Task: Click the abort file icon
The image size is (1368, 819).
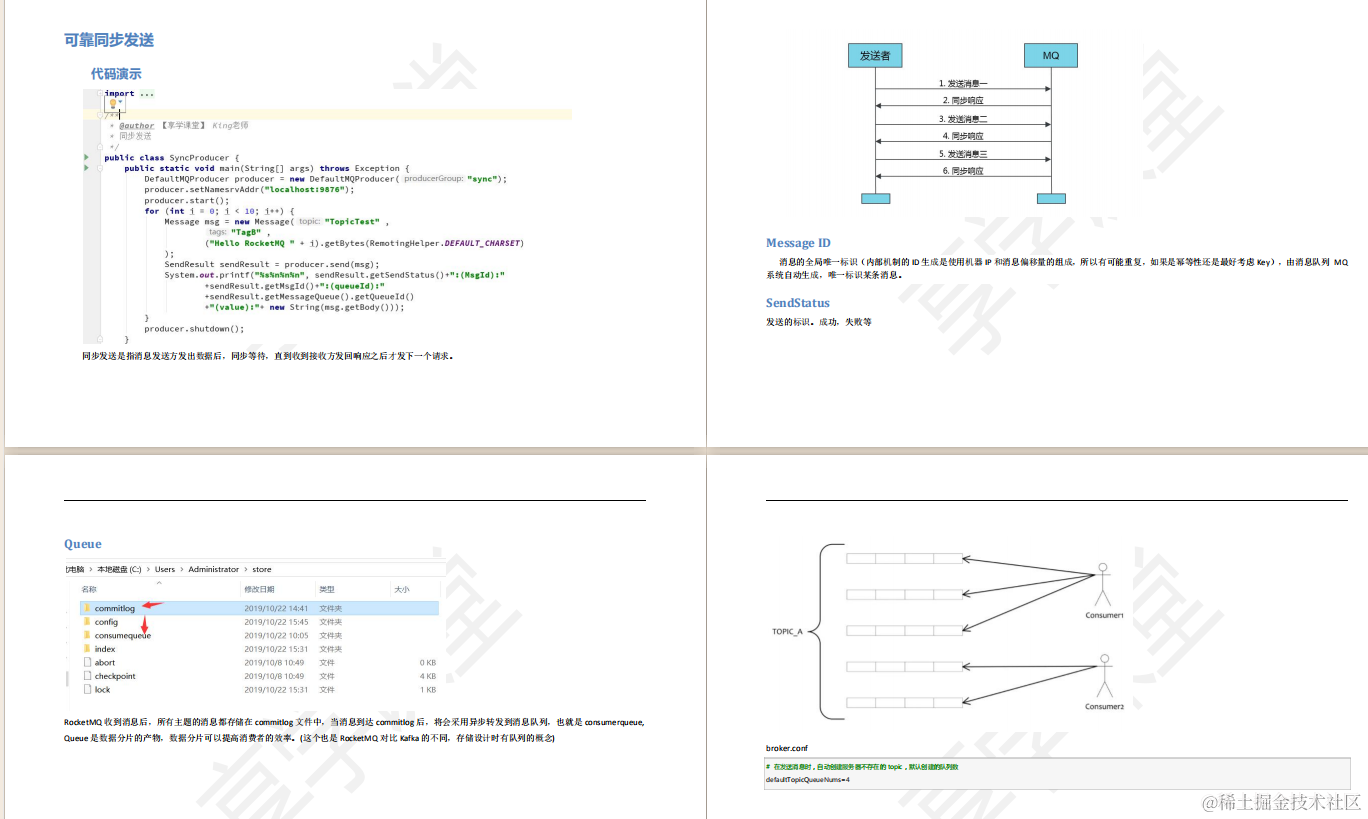Action: point(87,662)
